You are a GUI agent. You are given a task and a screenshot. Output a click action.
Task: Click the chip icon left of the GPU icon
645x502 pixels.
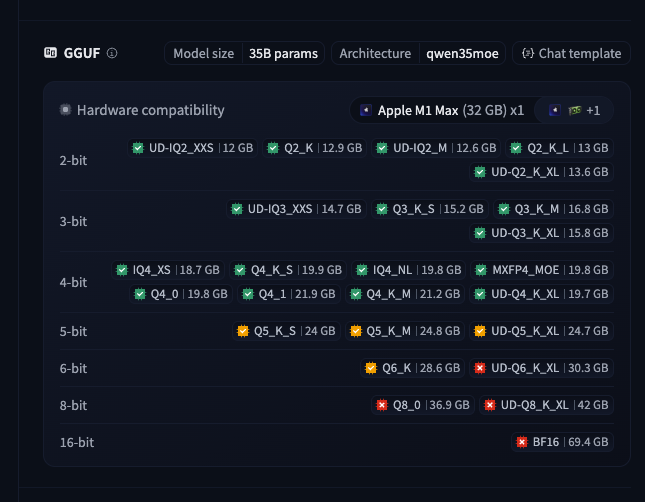pyautogui.click(x=555, y=110)
